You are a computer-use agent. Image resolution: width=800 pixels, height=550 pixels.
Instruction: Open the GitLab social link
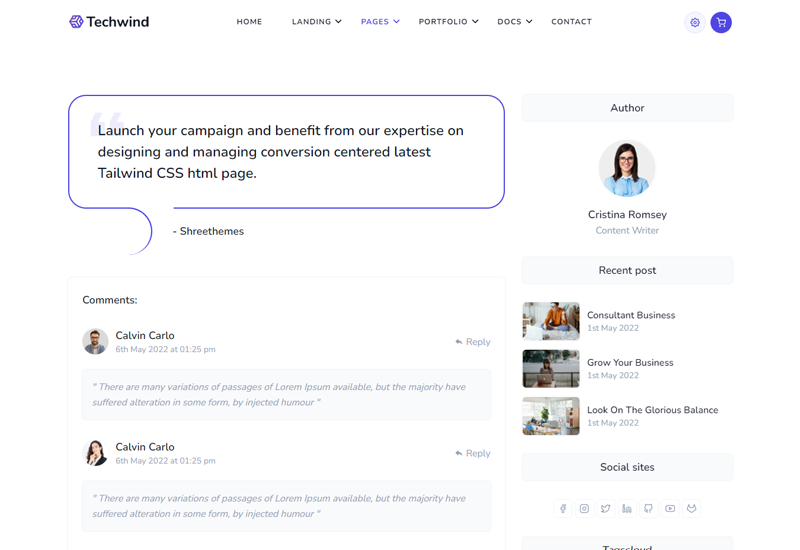[691, 508]
